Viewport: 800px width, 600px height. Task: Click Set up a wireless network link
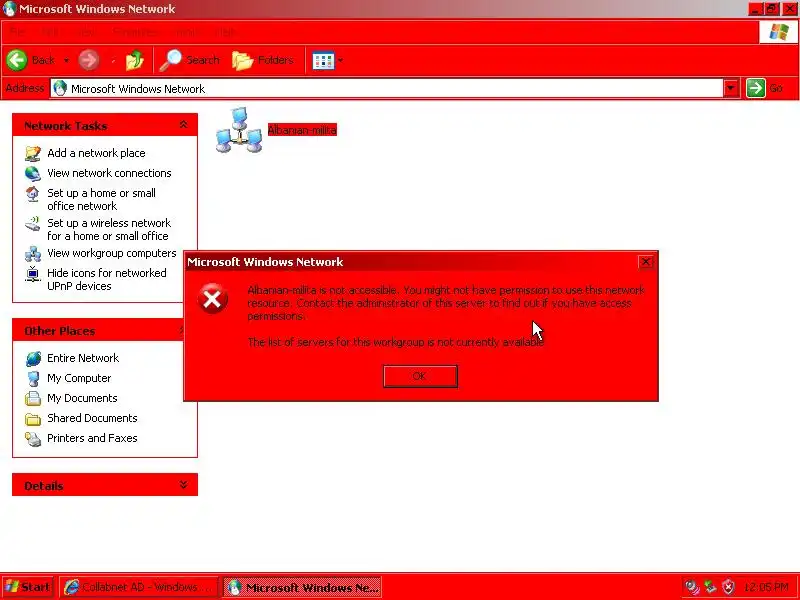109,230
